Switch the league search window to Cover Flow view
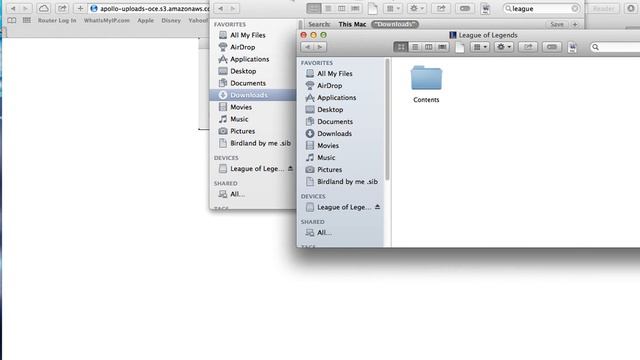Image resolution: width=640 pixels, height=360 pixels. click(x=356, y=8)
